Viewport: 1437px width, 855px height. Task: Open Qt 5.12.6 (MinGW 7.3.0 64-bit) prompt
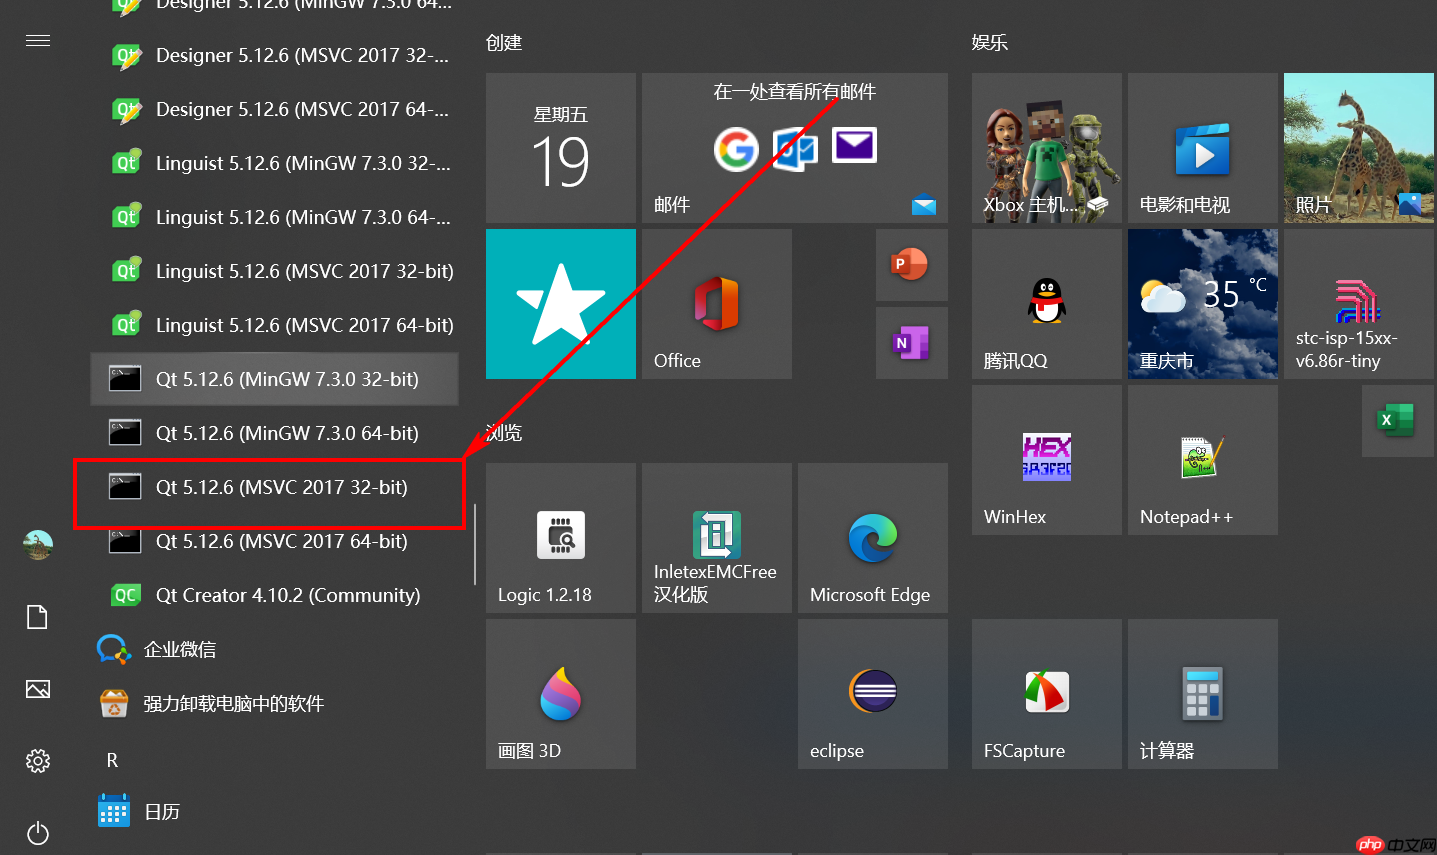coord(275,433)
